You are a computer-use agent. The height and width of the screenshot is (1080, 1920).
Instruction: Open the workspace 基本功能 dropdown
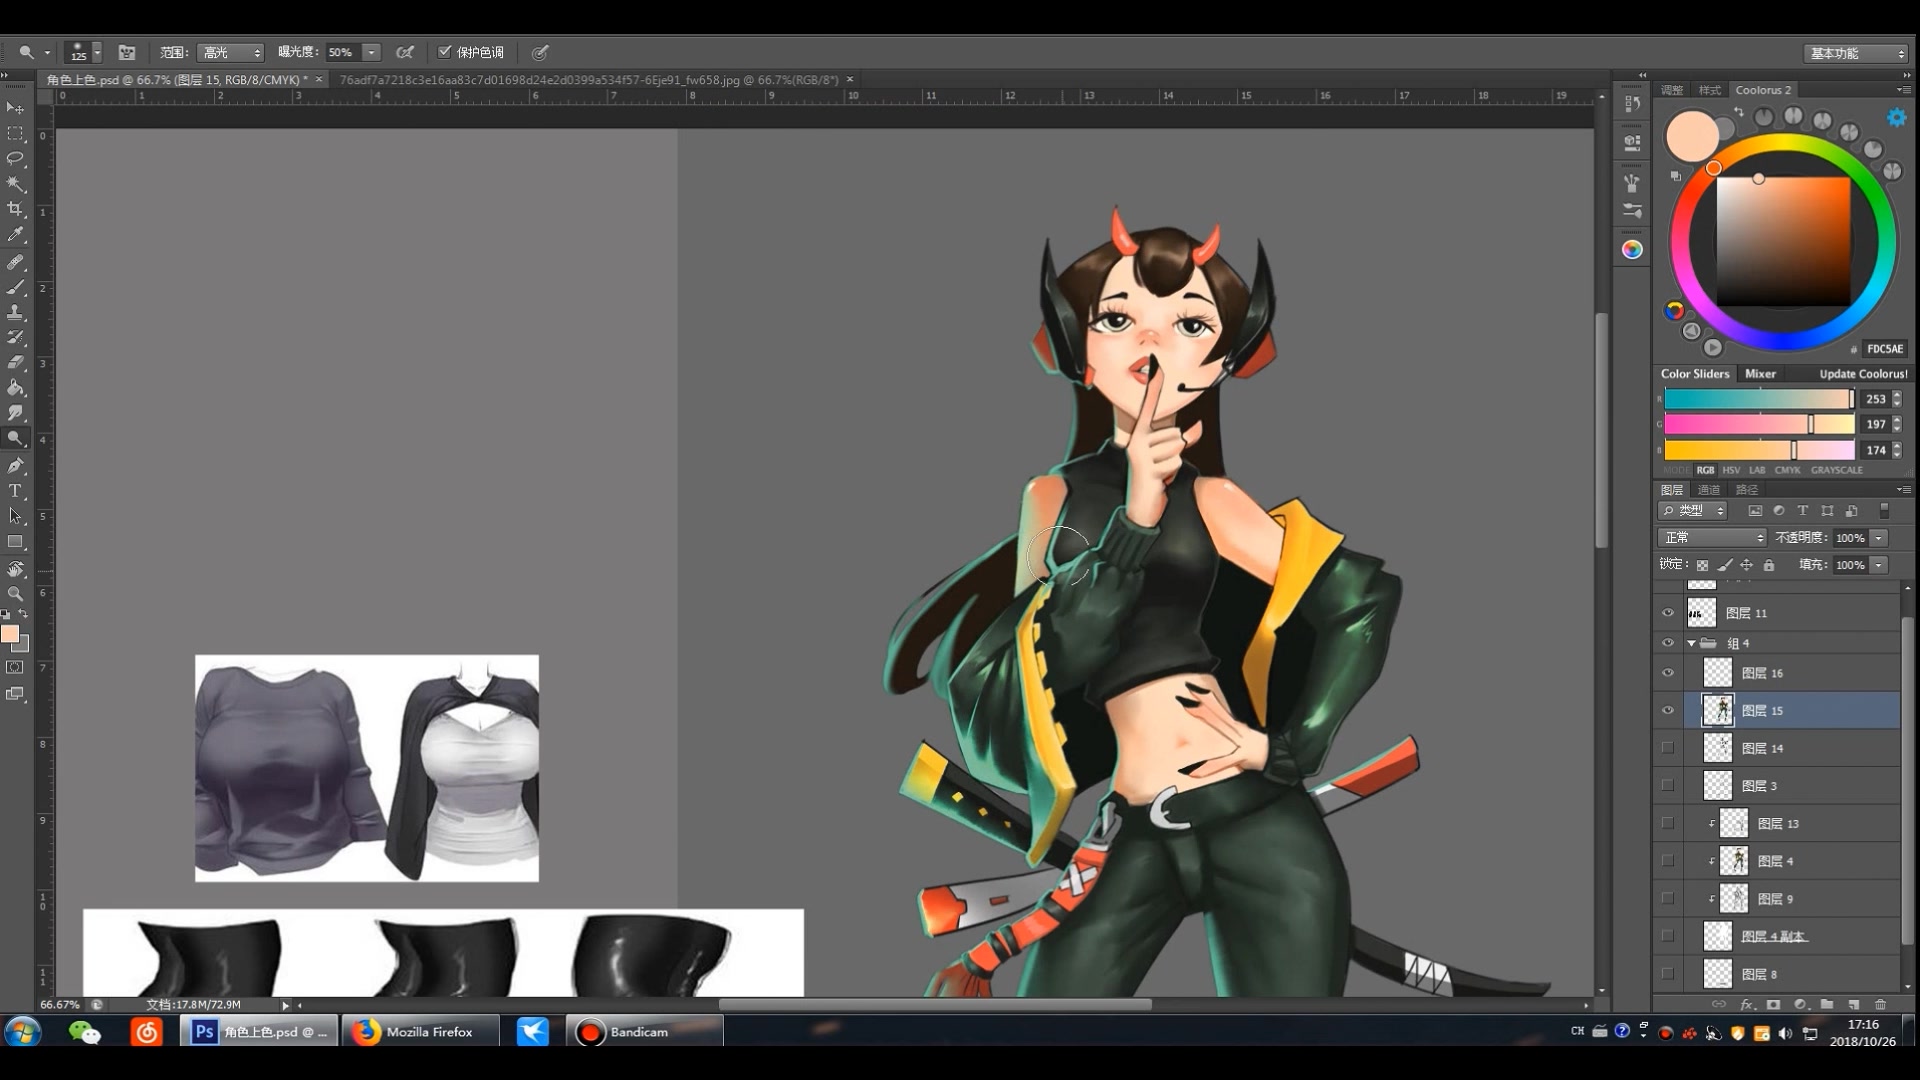coord(1856,53)
